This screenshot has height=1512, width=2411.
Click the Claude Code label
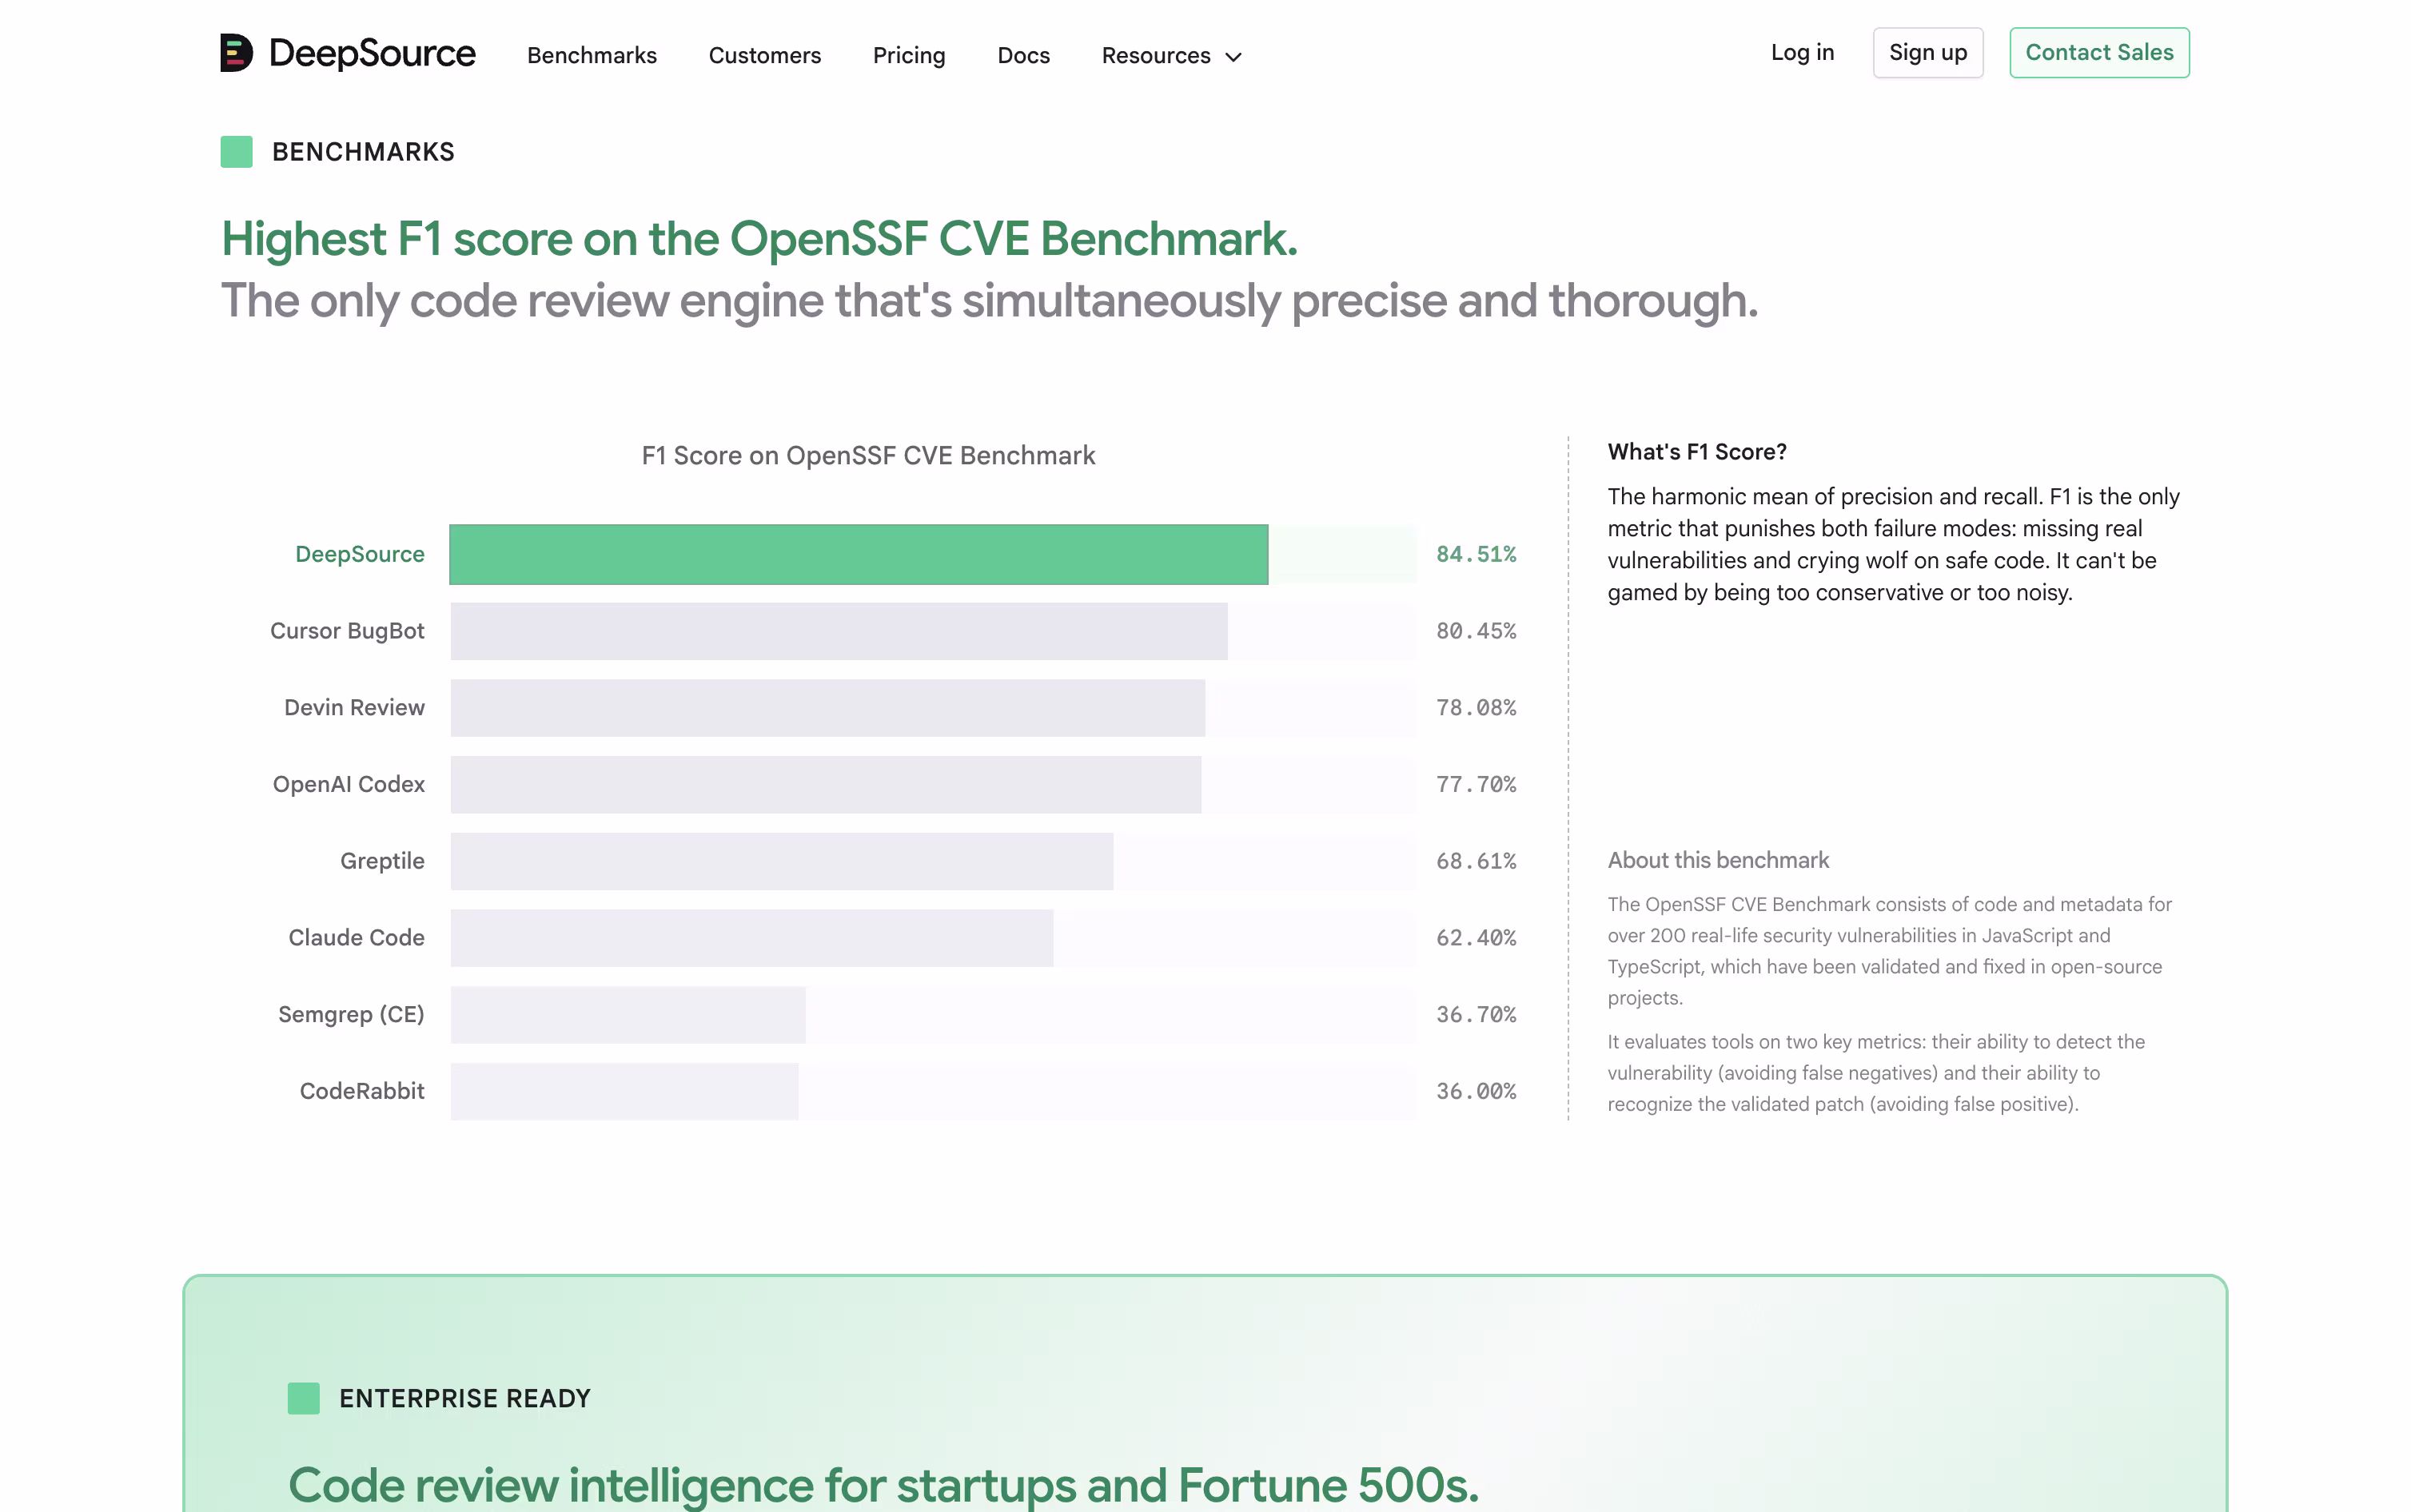click(357, 938)
